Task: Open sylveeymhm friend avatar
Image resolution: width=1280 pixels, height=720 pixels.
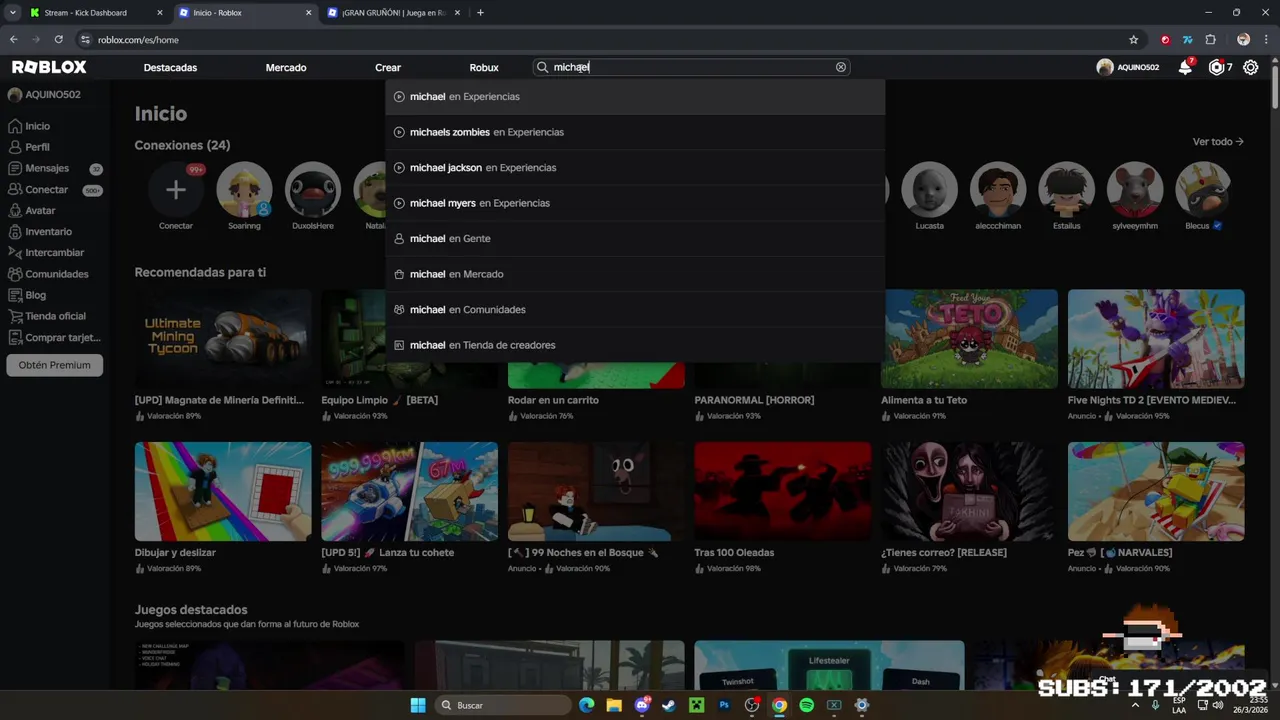Action: coord(1135,190)
